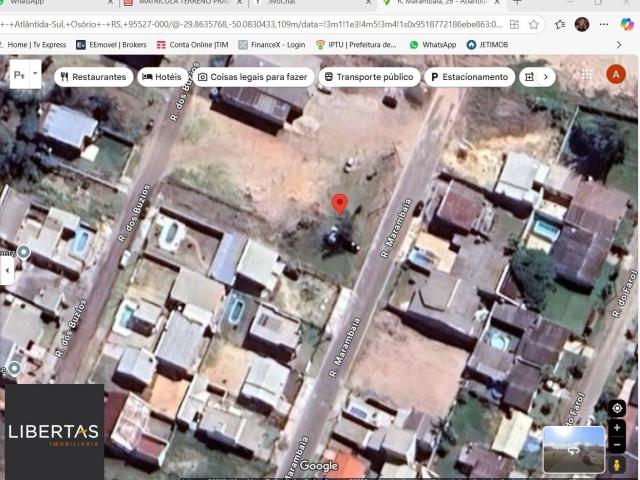Viewport: 640px width, 480px height.
Task: Expand the dropdown arrow next to Pt
Action: [x=36, y=74]
